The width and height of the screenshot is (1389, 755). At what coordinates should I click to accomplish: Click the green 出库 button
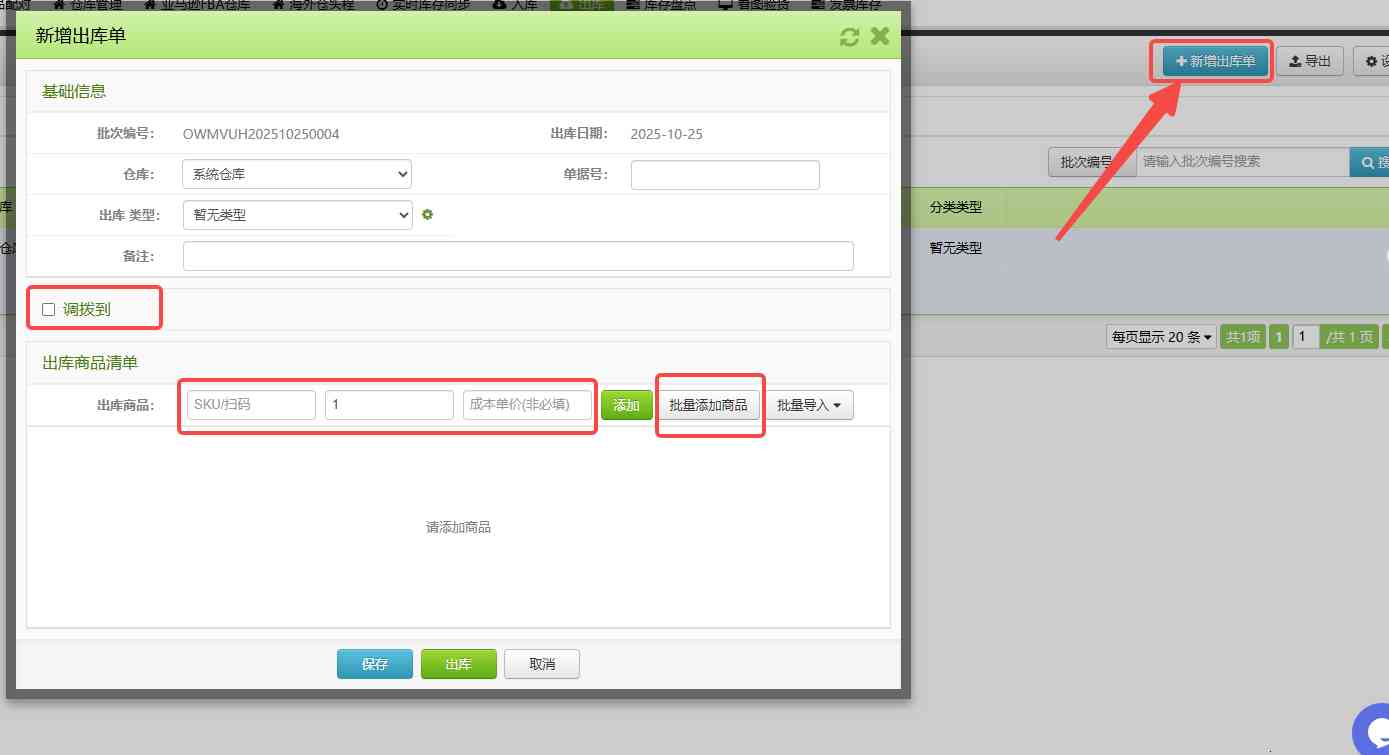(x=458, y=664)
